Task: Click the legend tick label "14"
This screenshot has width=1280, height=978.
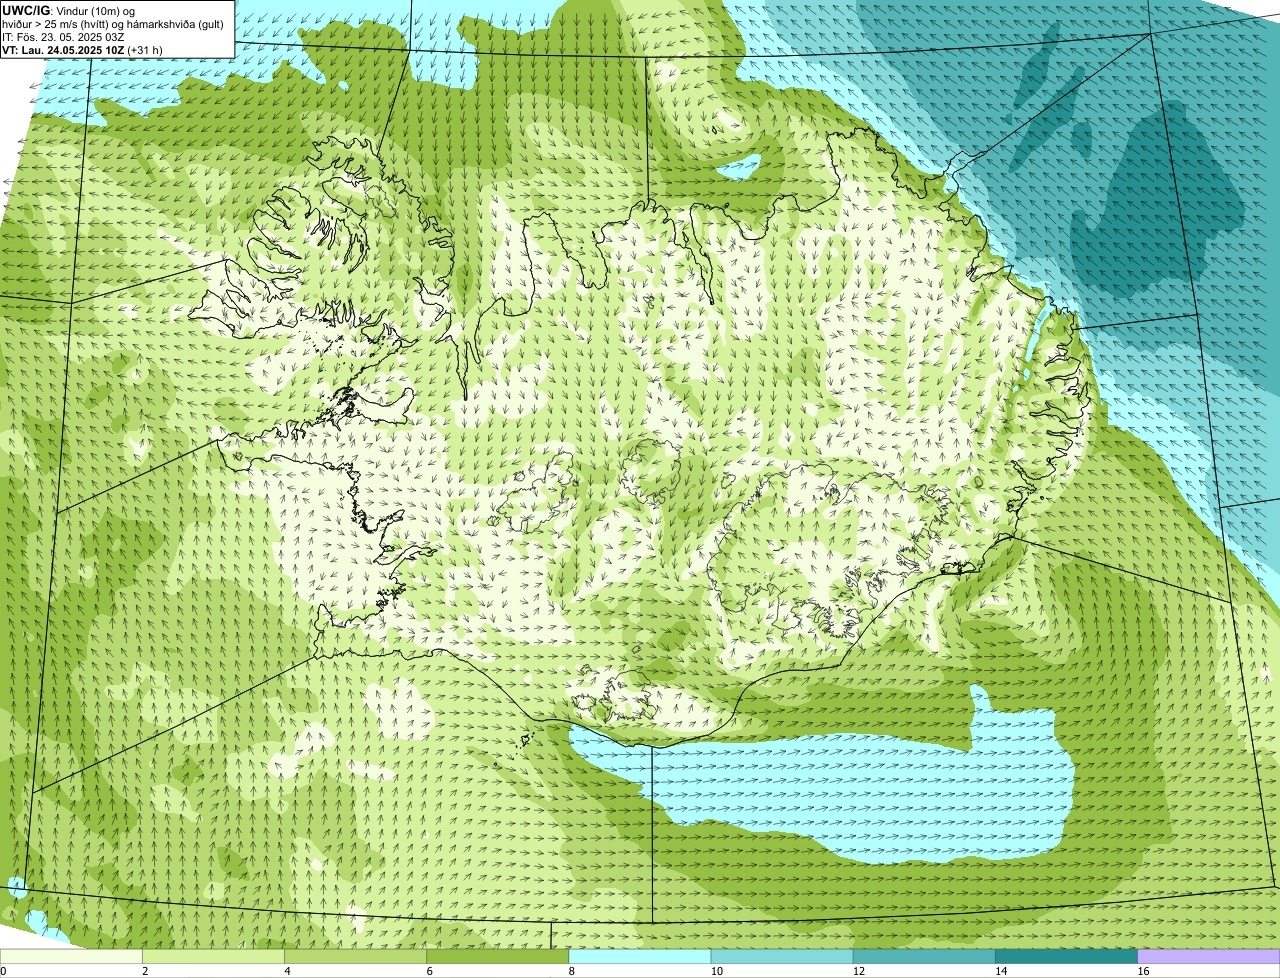Action: click(x=1000, y=971)
